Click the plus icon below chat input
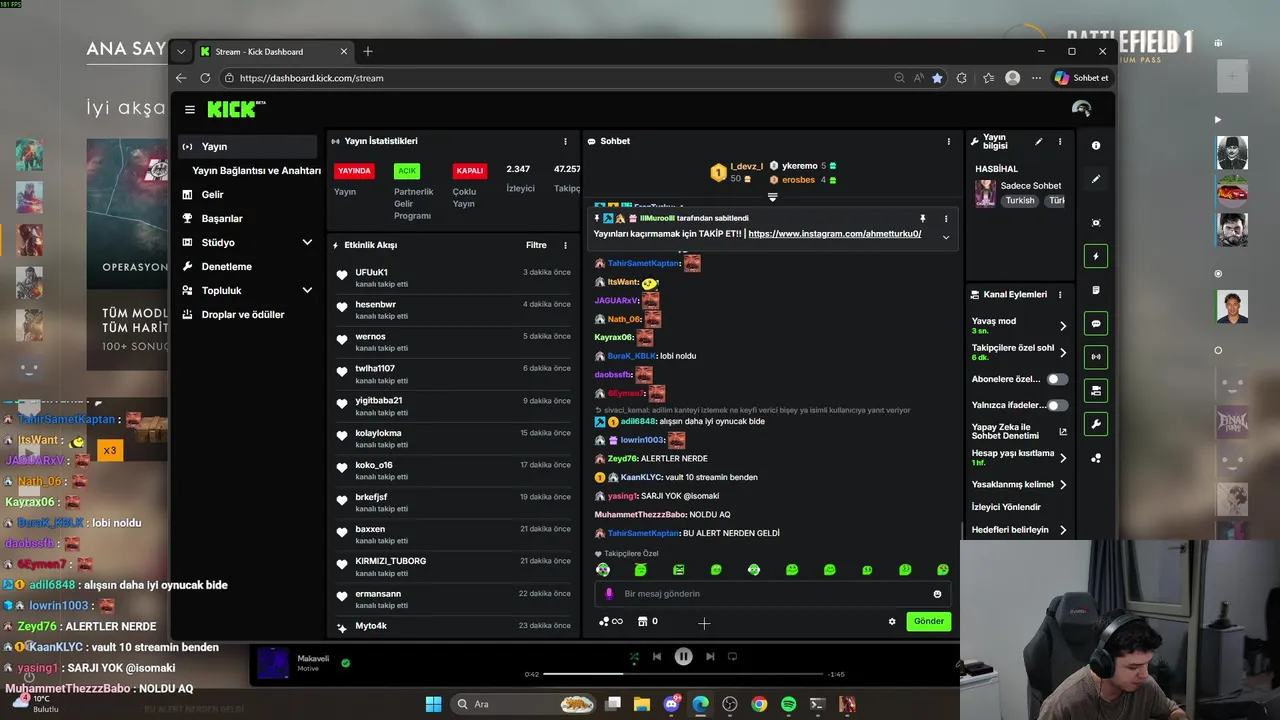Image resolution: width=1280 pixels, height=720 pixels. pos(704,623)
